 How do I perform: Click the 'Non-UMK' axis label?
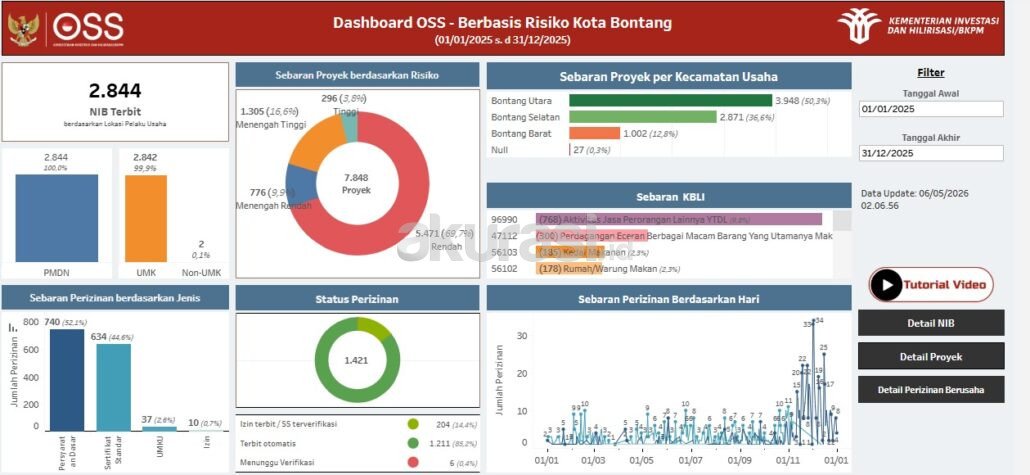(201, 272)
